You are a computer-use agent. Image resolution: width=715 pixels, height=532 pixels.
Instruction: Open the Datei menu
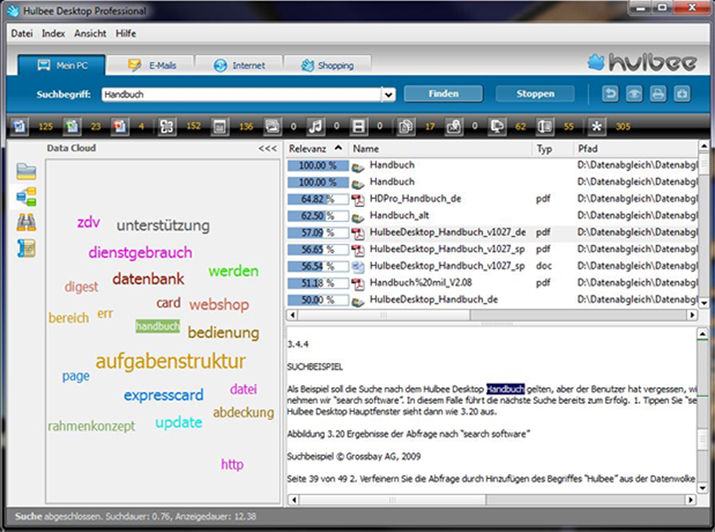point(22,33)
